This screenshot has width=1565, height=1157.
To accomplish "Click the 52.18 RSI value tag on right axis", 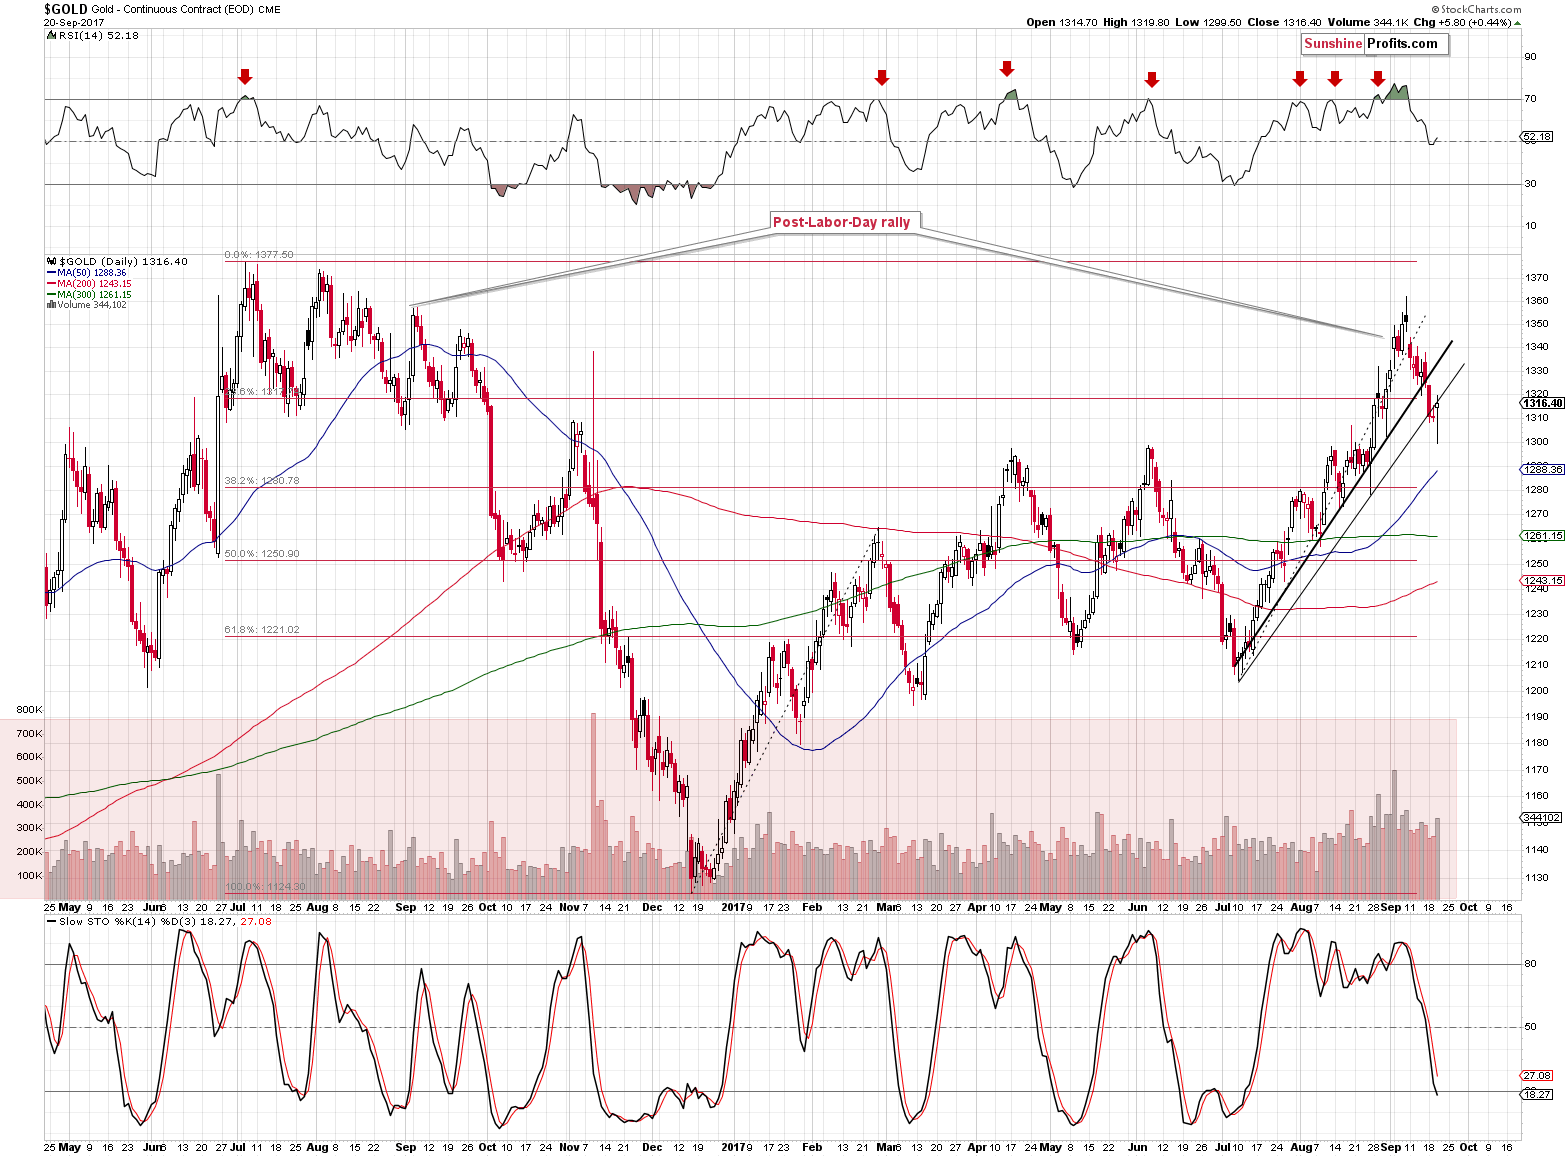I will pyautogui.click(x=1537, y=136).
